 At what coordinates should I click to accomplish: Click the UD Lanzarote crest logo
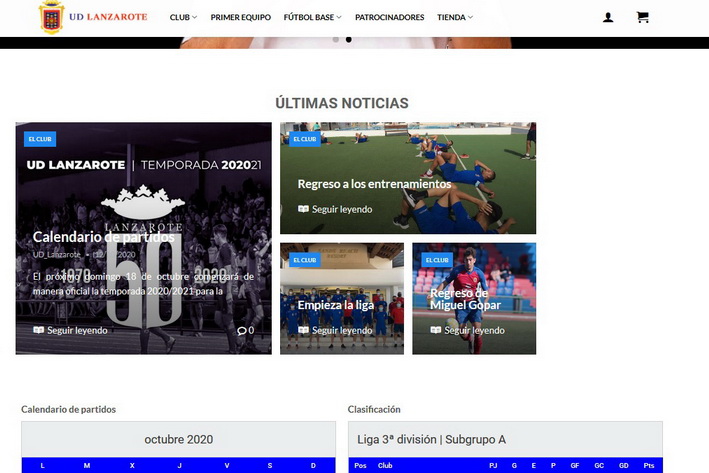click(x=51, y=17)
